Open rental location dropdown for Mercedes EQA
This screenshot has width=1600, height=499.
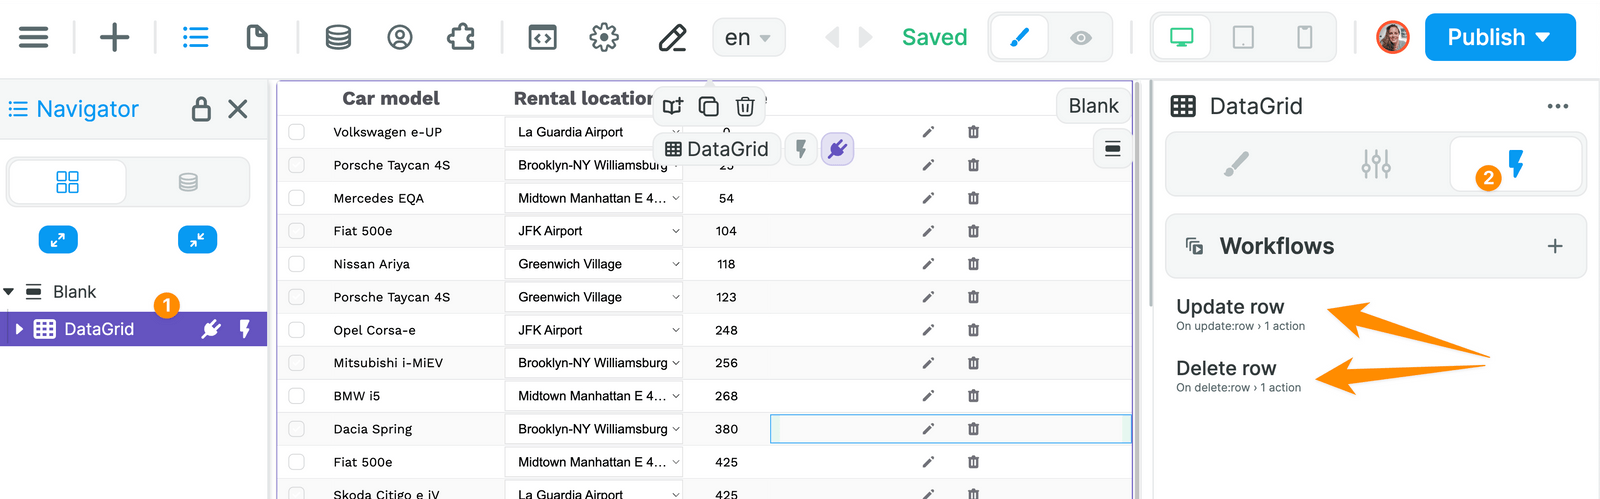pyautogui.click(x=594, y=198)
